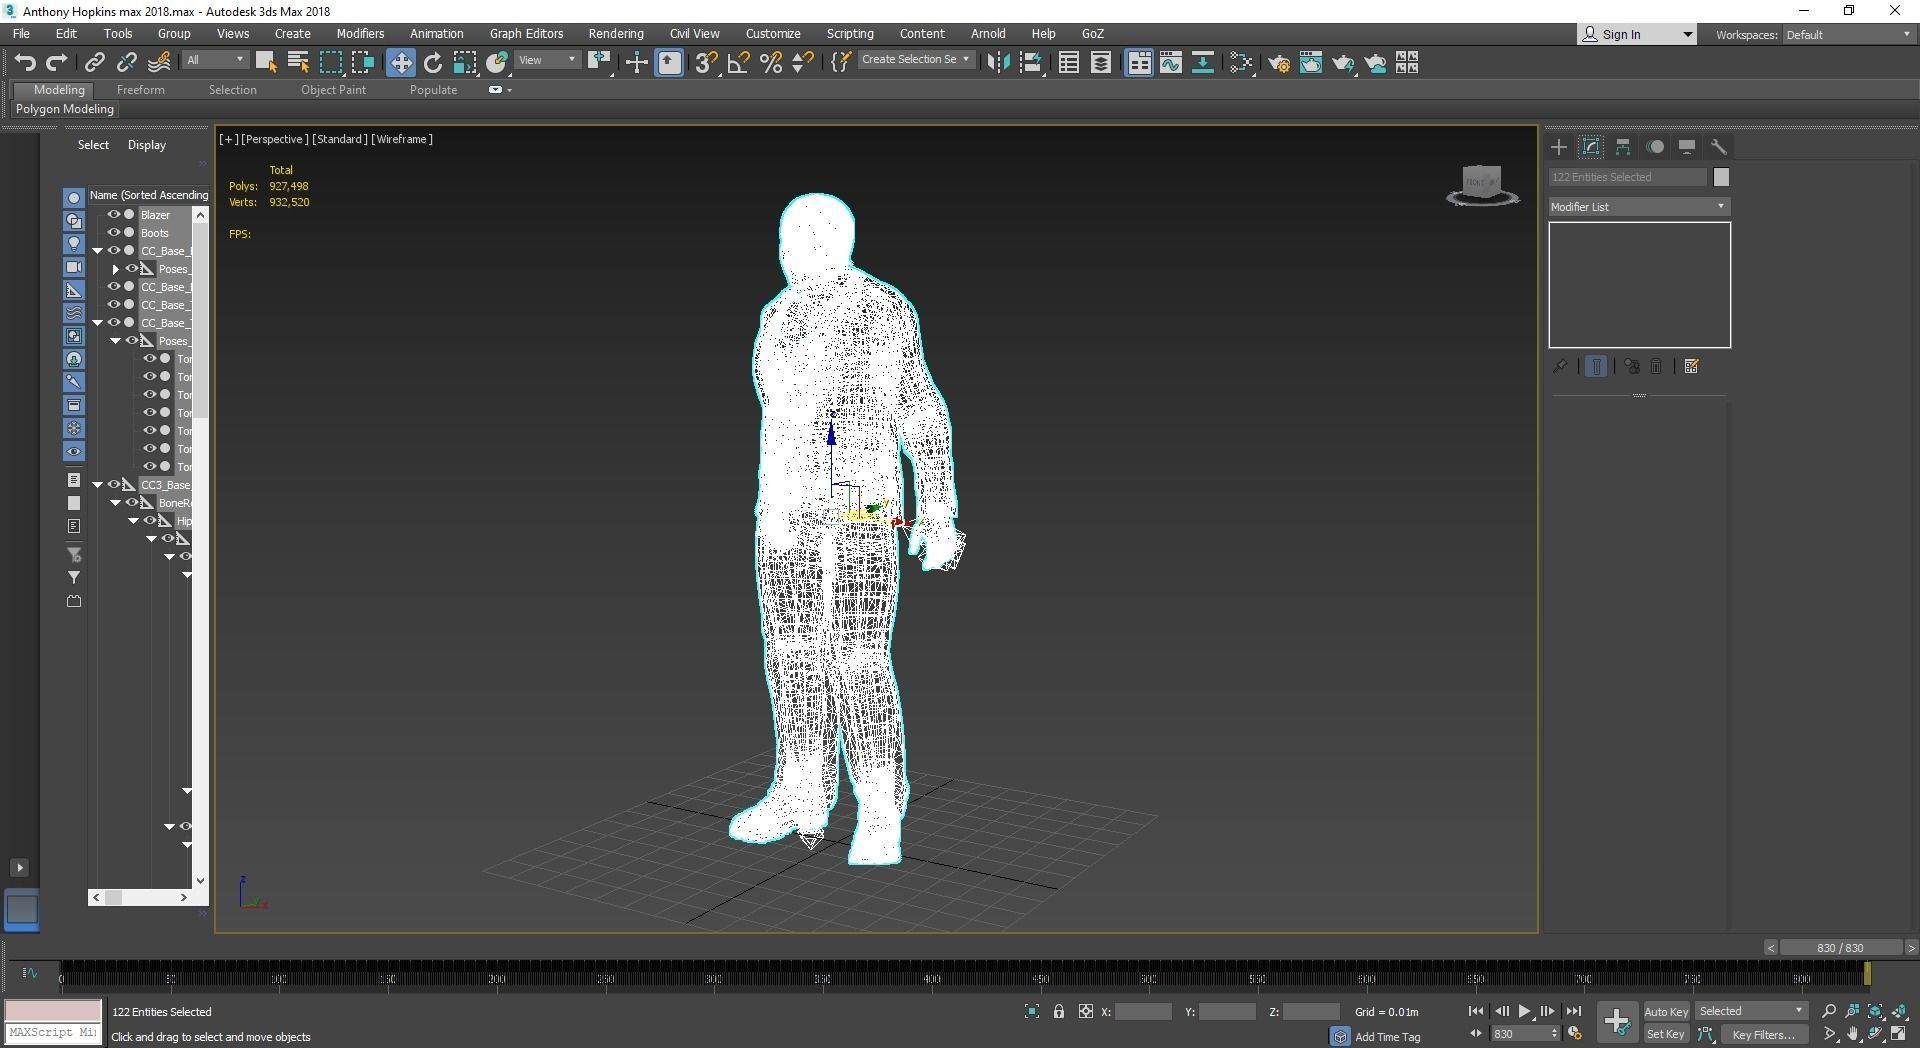1920x1048 pixels.
Task: Click the Redo arrow in main toolbar
Action: click(57, 63)
